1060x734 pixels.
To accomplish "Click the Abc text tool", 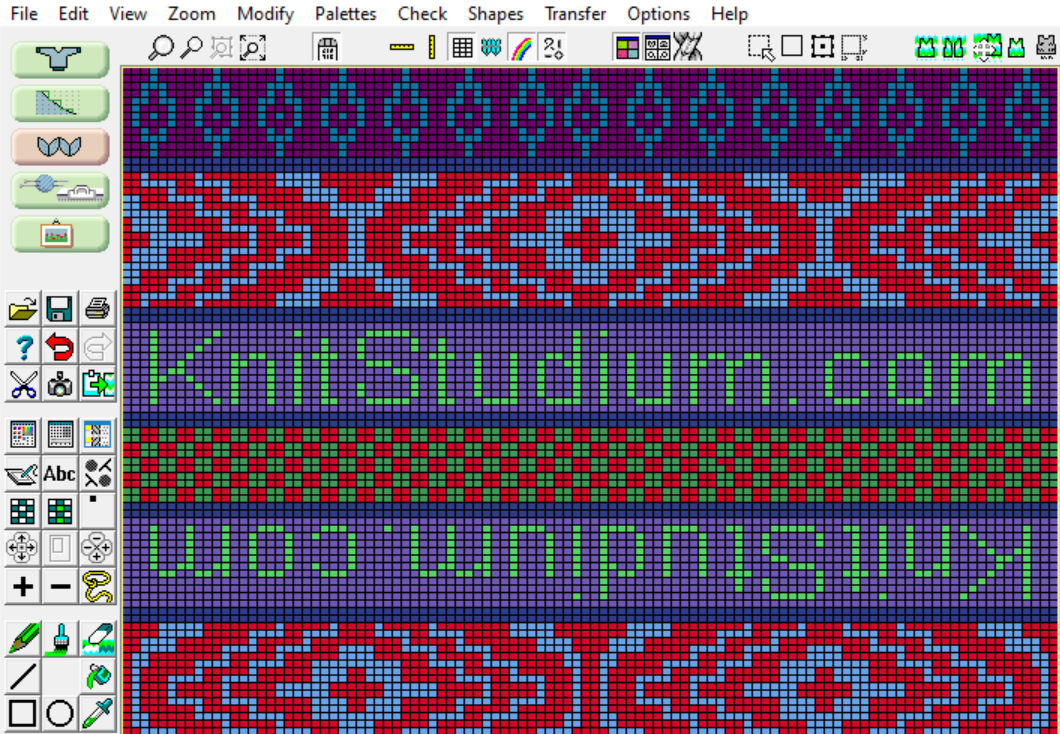I will tap(60, 473).
